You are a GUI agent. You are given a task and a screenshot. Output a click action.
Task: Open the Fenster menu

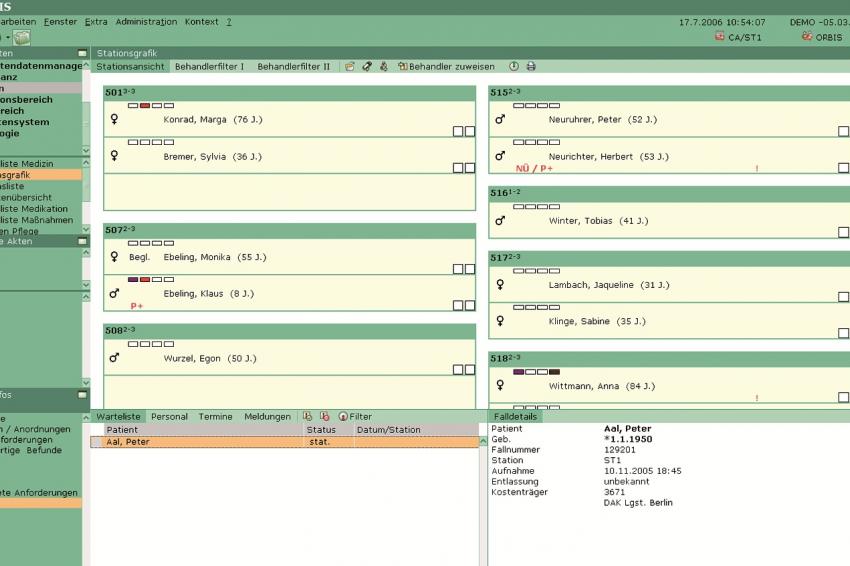[60, 22]
